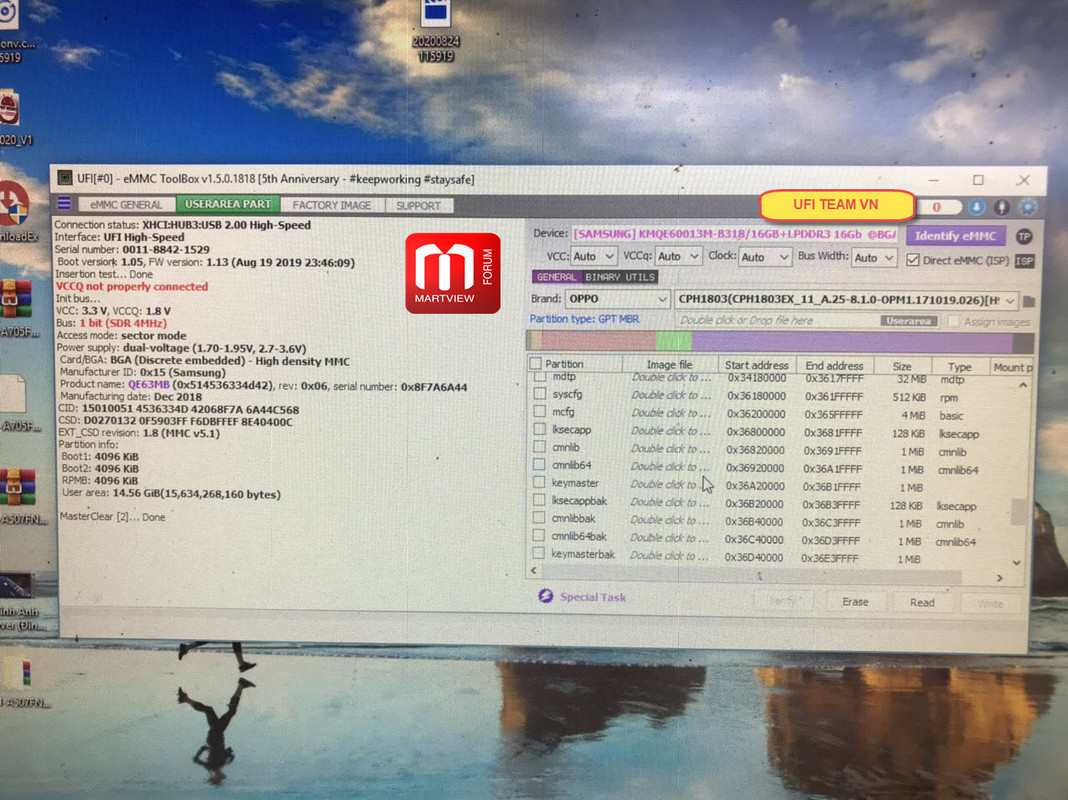Click the blue download update icon
The height and width of the screenshot is (800, 1068).
[976, 207]
